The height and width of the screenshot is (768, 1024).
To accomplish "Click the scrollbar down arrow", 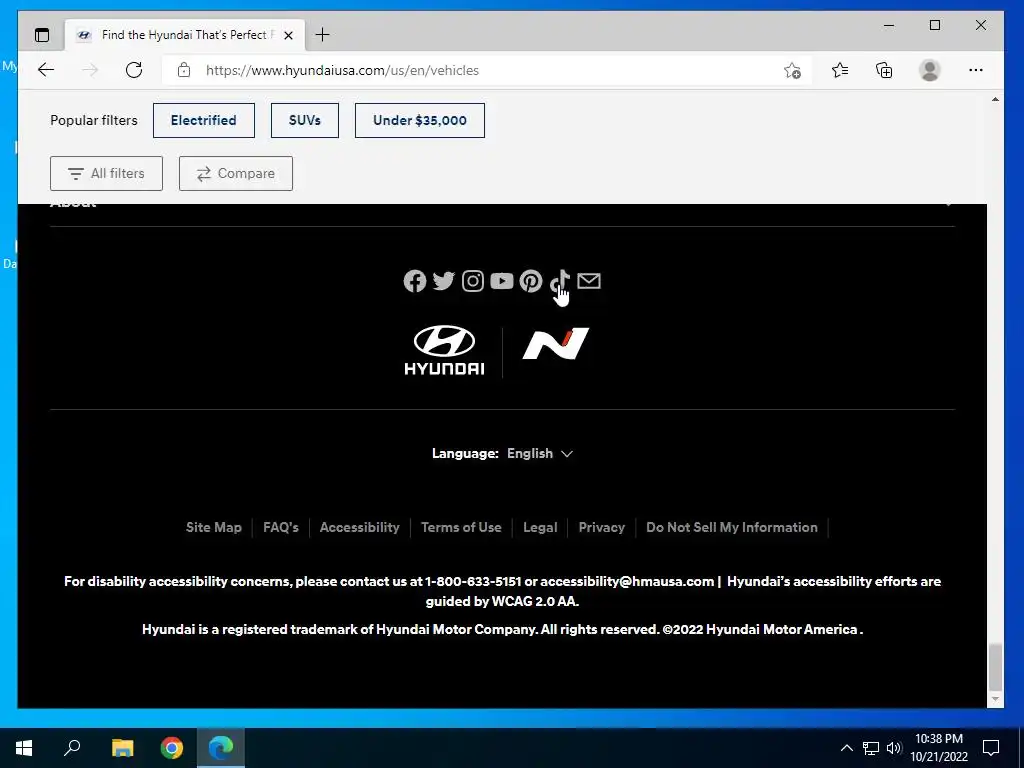I will (x=995, y=699).
